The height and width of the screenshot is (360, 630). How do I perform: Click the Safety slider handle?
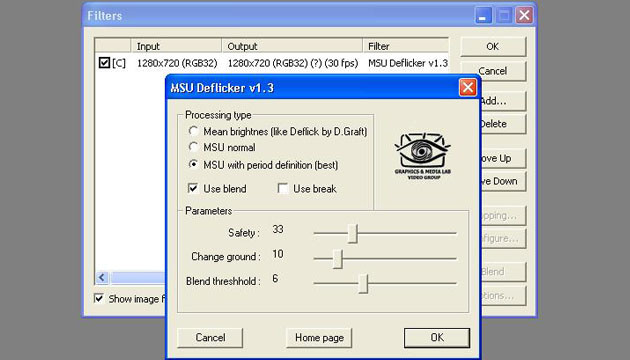click(352, 233)
